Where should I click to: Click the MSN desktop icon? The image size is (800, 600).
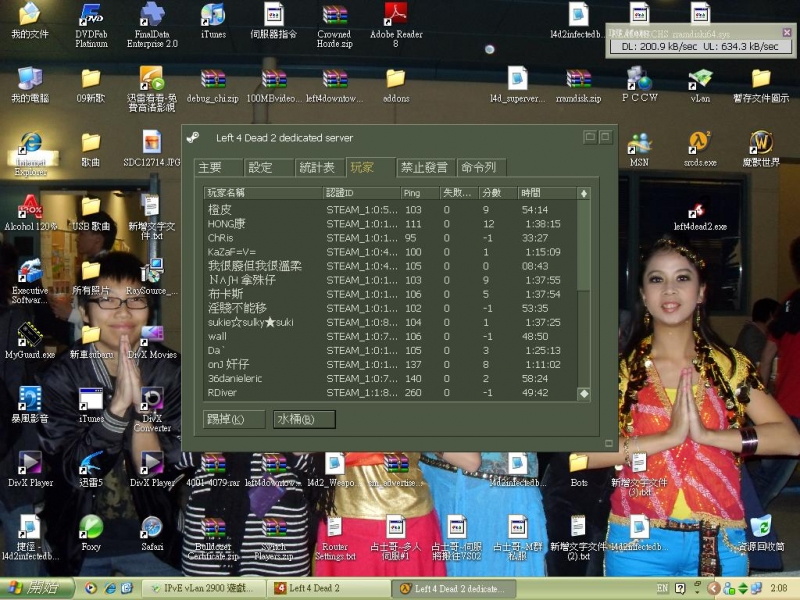click(639, 143)
